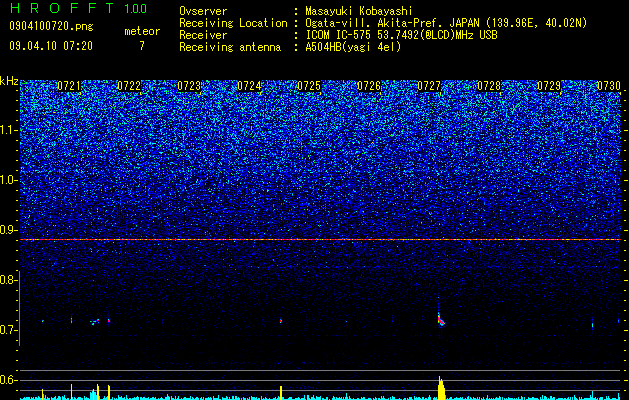Select the 0723 time marker
The height and width of the screenshot is (400, 629).
tap(189, 86)
